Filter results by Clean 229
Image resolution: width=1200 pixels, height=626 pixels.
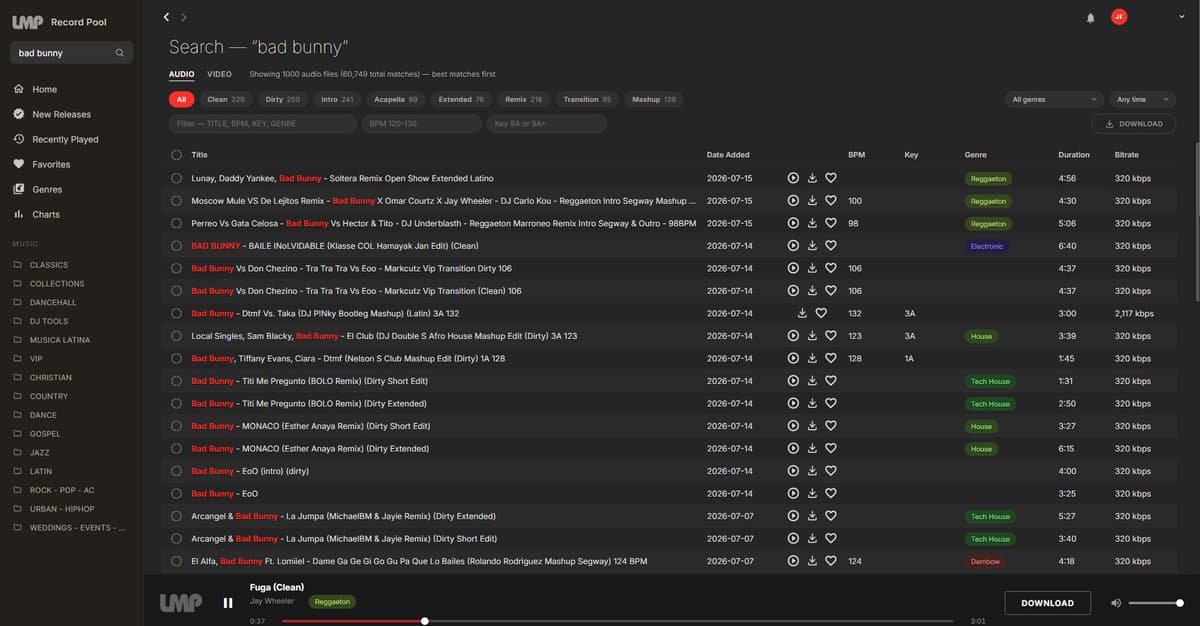coord(225,99)
